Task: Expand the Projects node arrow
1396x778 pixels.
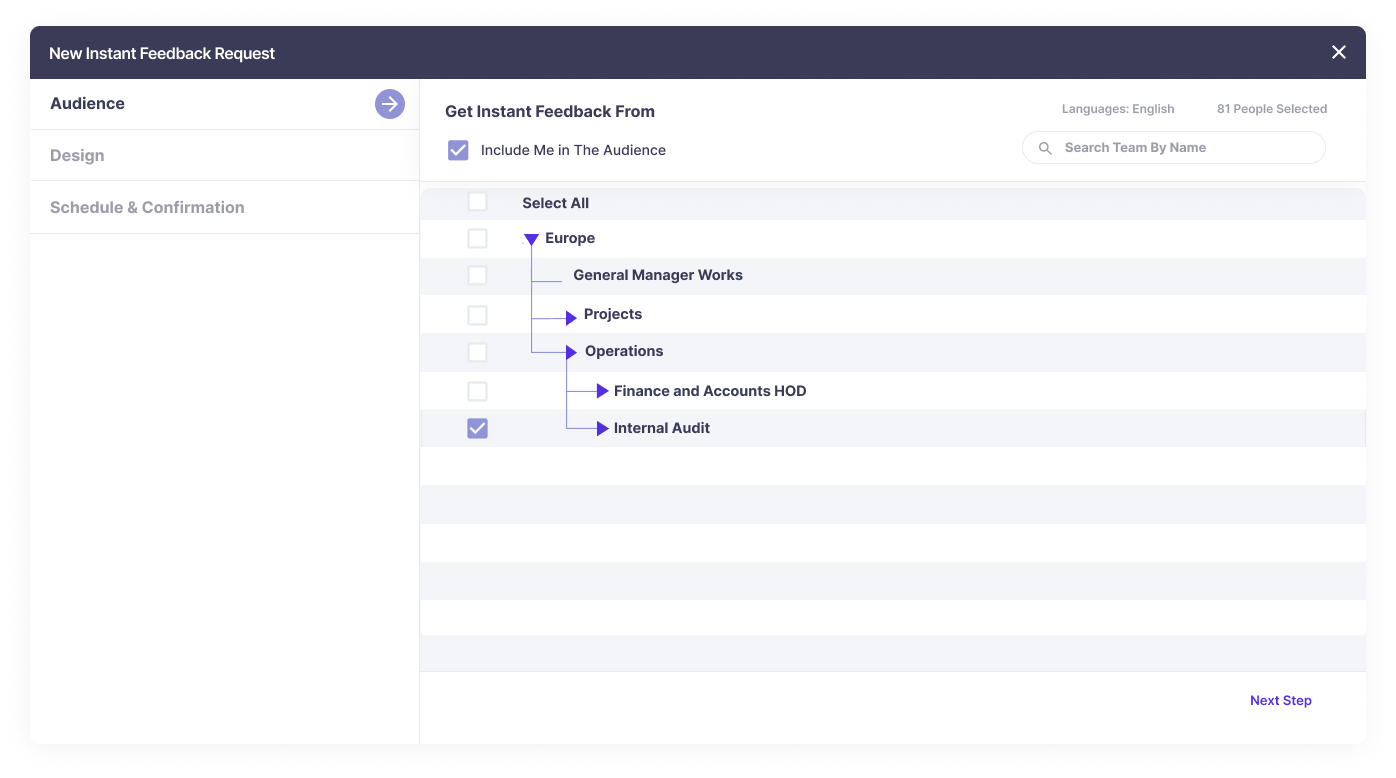Action: pos(571,318)
